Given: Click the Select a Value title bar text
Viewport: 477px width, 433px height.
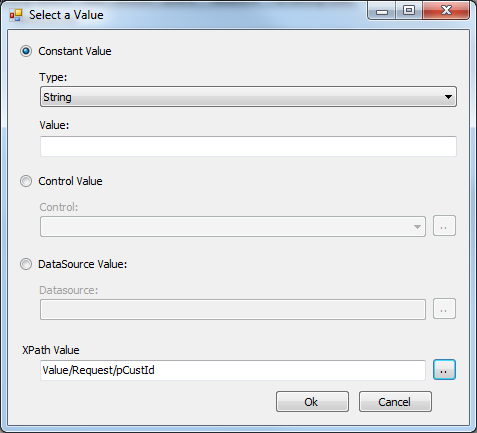Looking at the screenshot, I should [x=66, y=15].
